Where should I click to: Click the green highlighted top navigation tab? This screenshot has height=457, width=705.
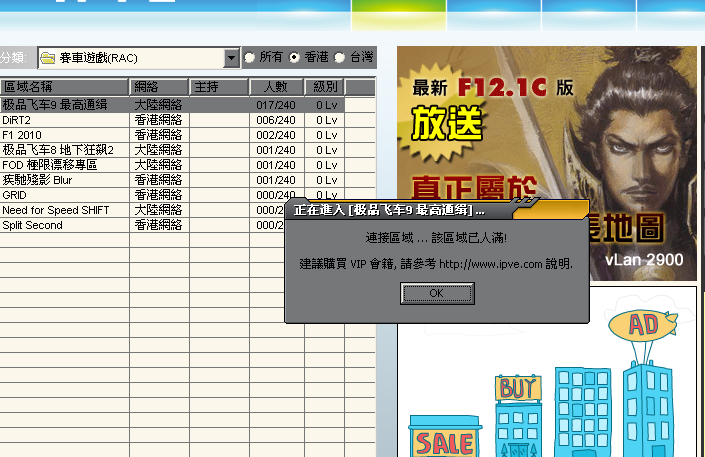point(399,15)
